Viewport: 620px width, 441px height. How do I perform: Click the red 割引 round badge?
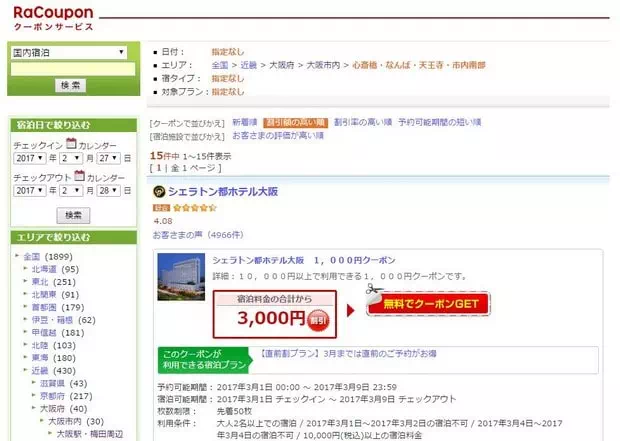click(x=318, y=320)
